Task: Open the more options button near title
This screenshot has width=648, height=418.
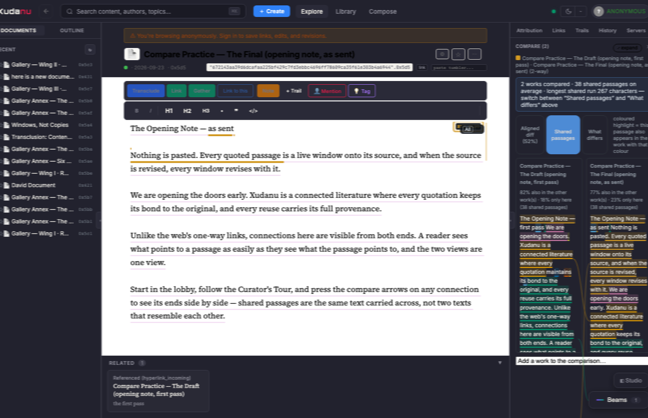Action: pos(474,54)
